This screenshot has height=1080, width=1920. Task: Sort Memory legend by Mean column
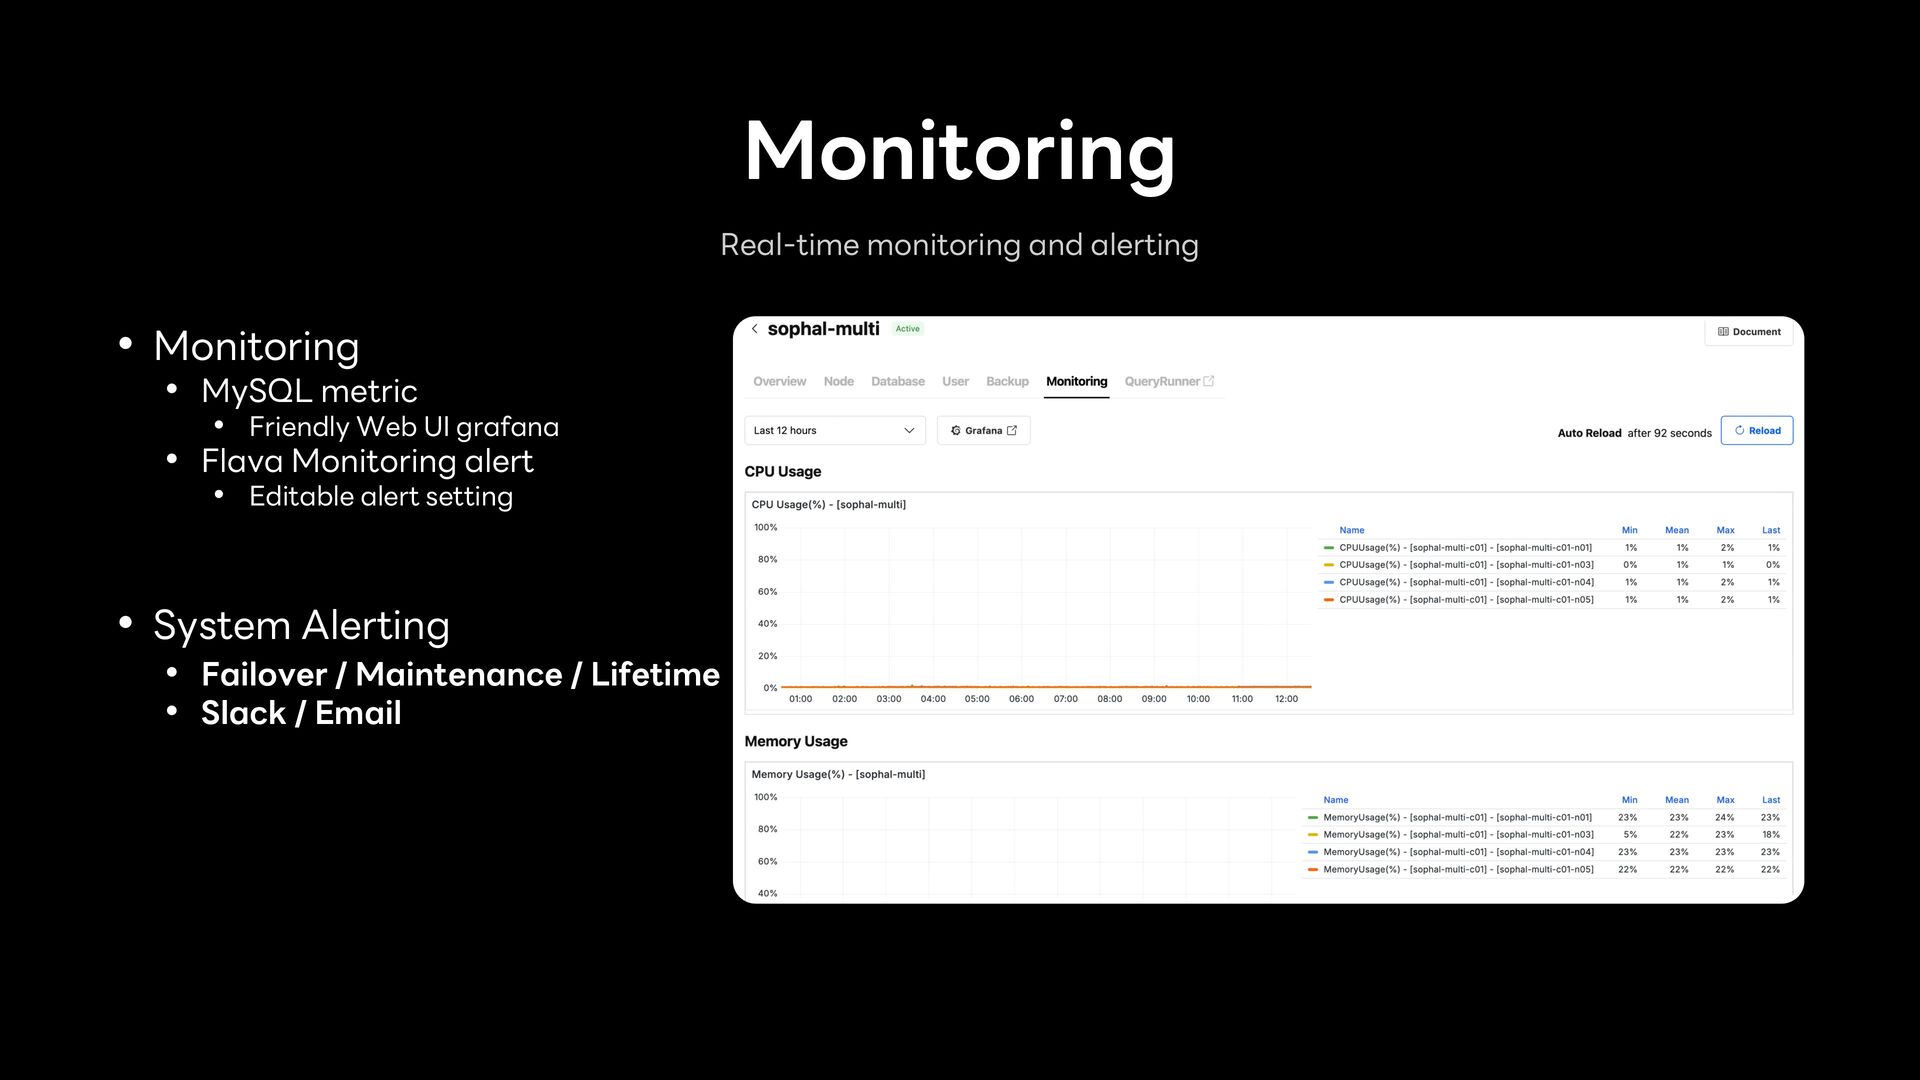pos(1676,801)
